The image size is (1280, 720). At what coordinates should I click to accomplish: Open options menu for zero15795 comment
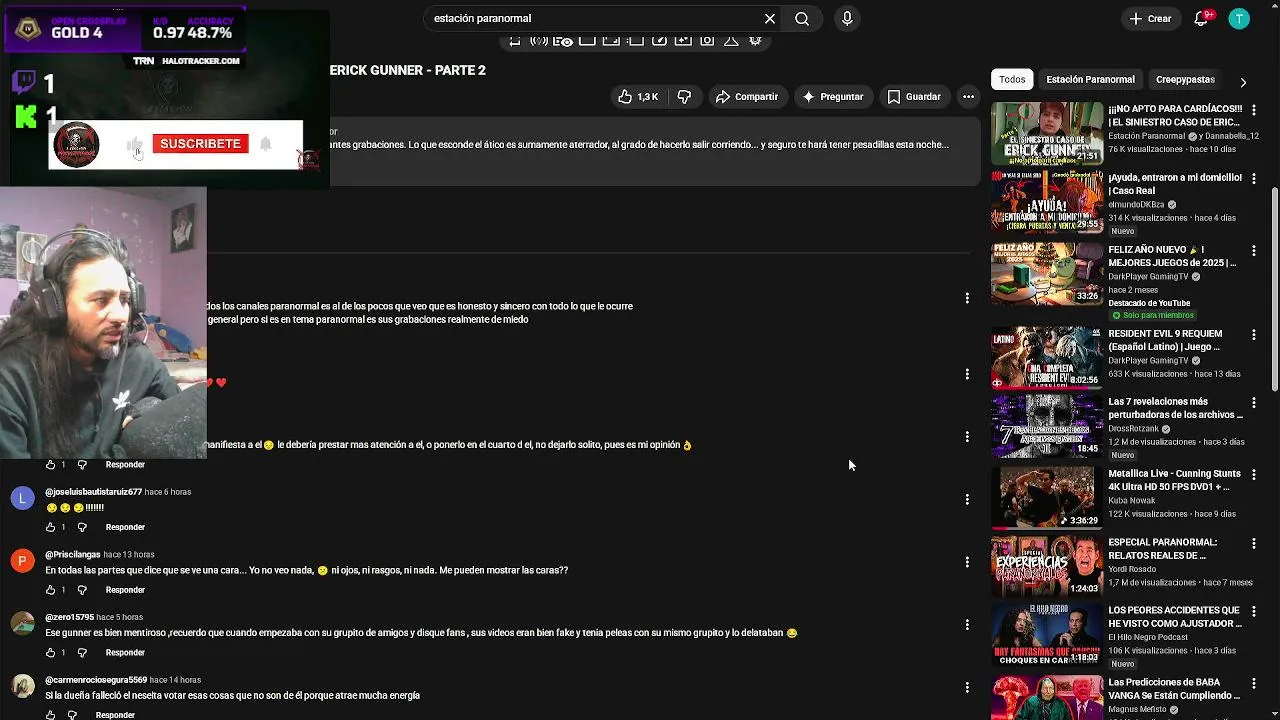coord(967,624)
